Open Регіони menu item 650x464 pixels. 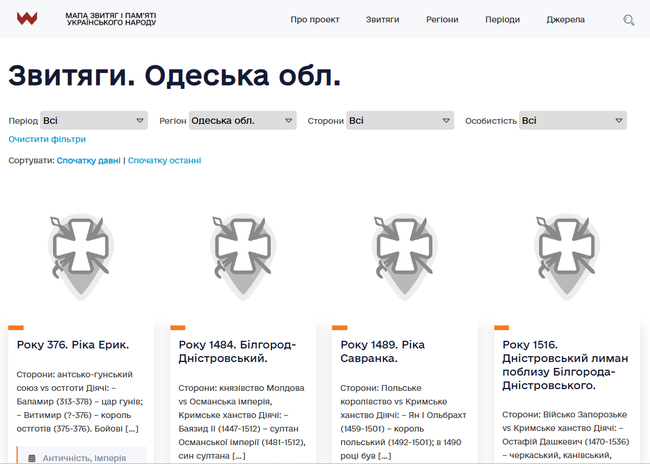click(442, 19)
